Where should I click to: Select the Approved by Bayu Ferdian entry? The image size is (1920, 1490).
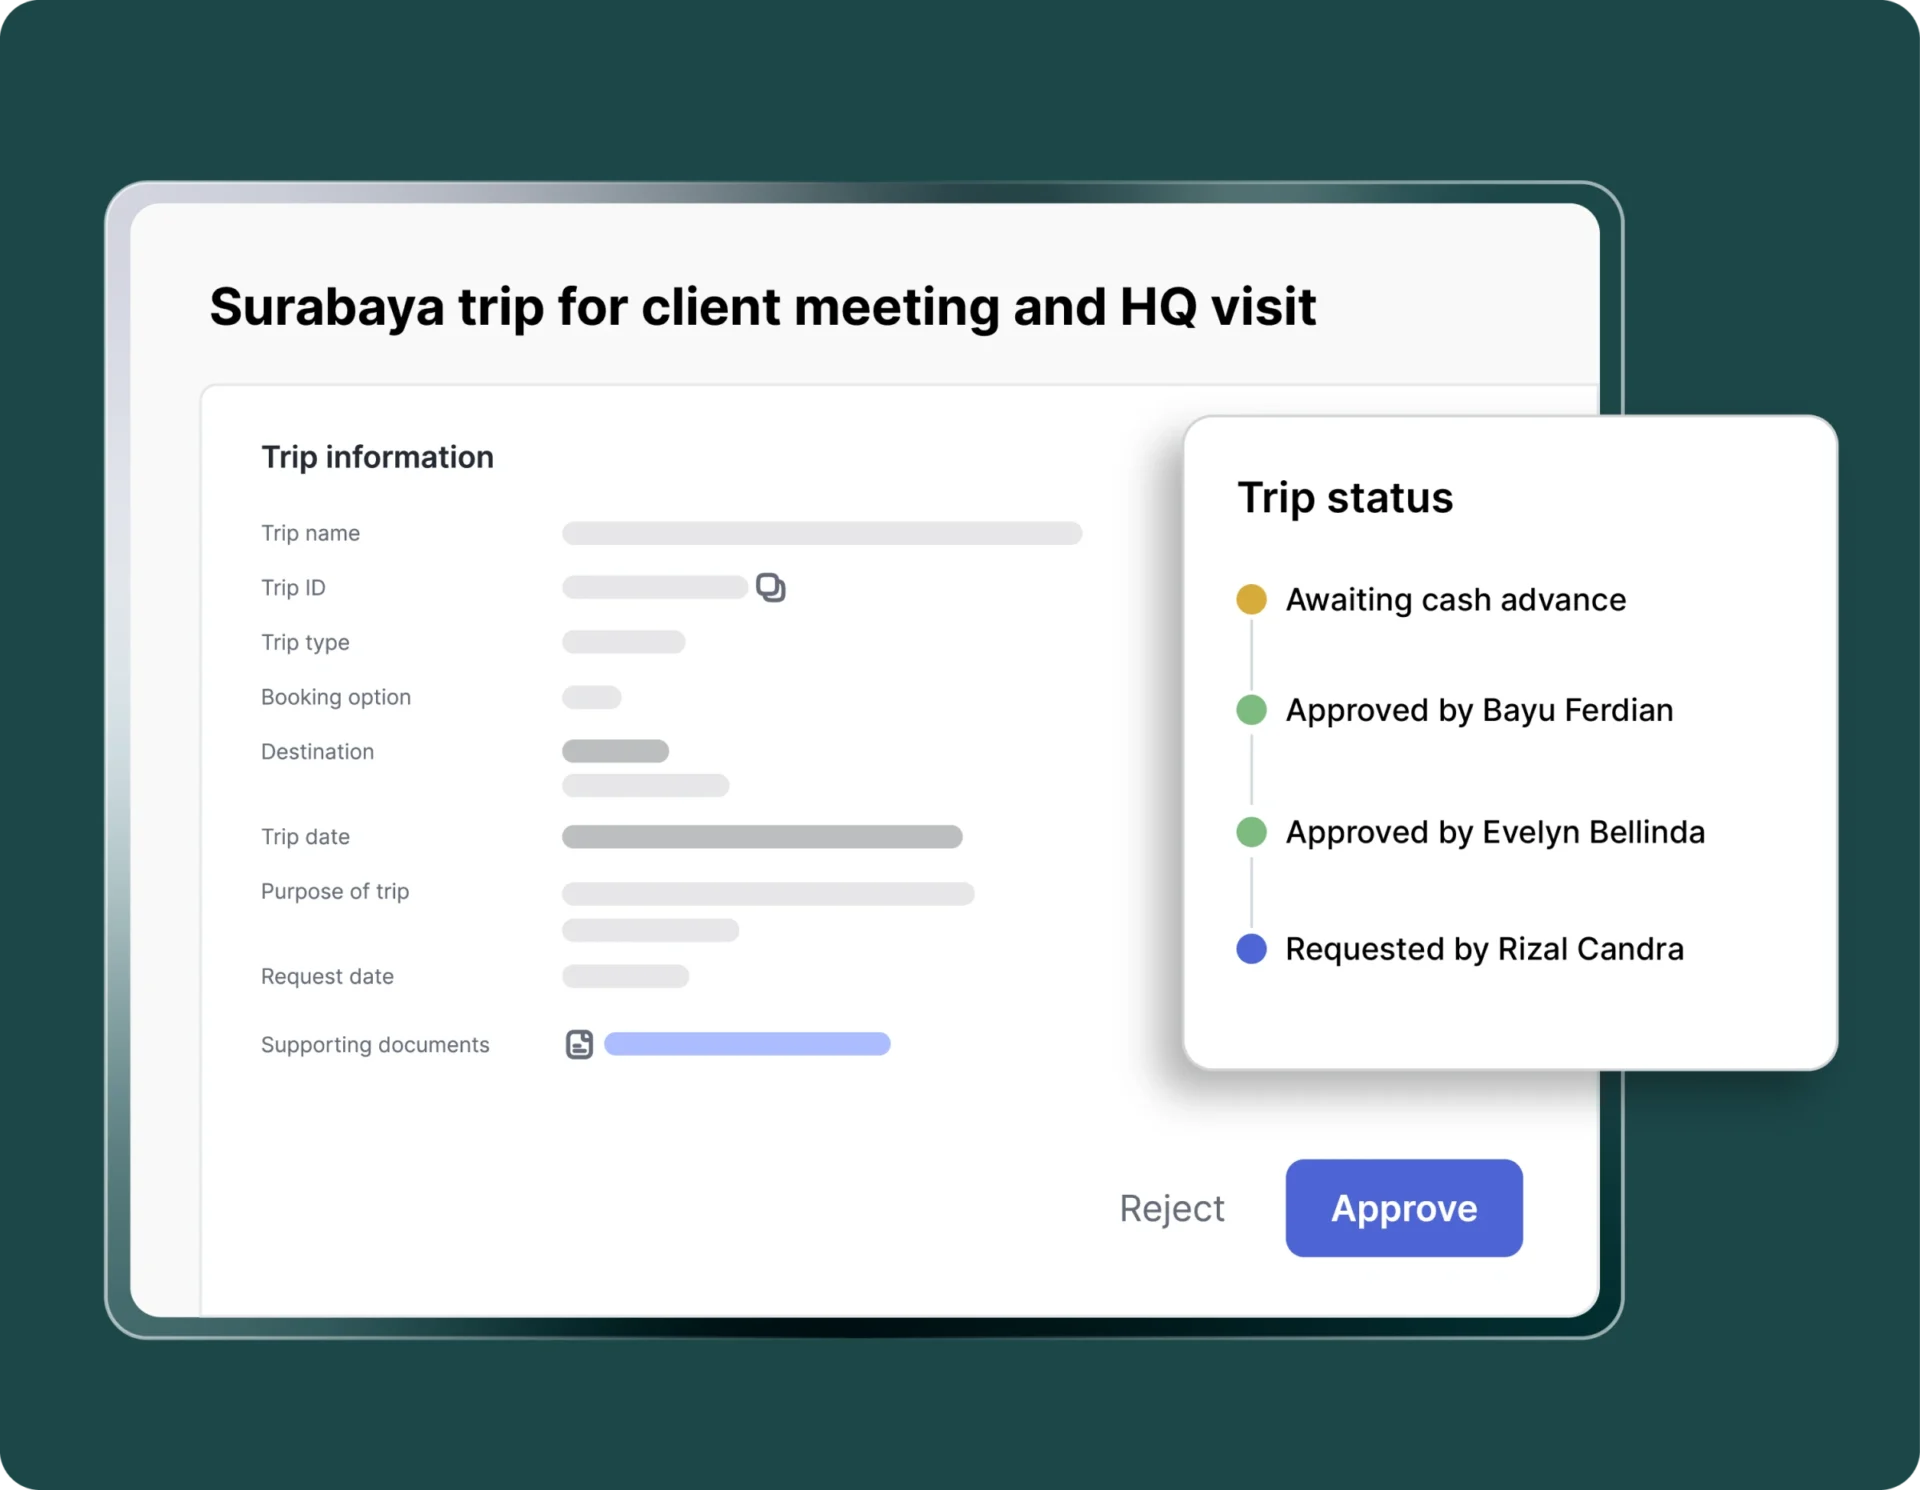[1478, 710]
